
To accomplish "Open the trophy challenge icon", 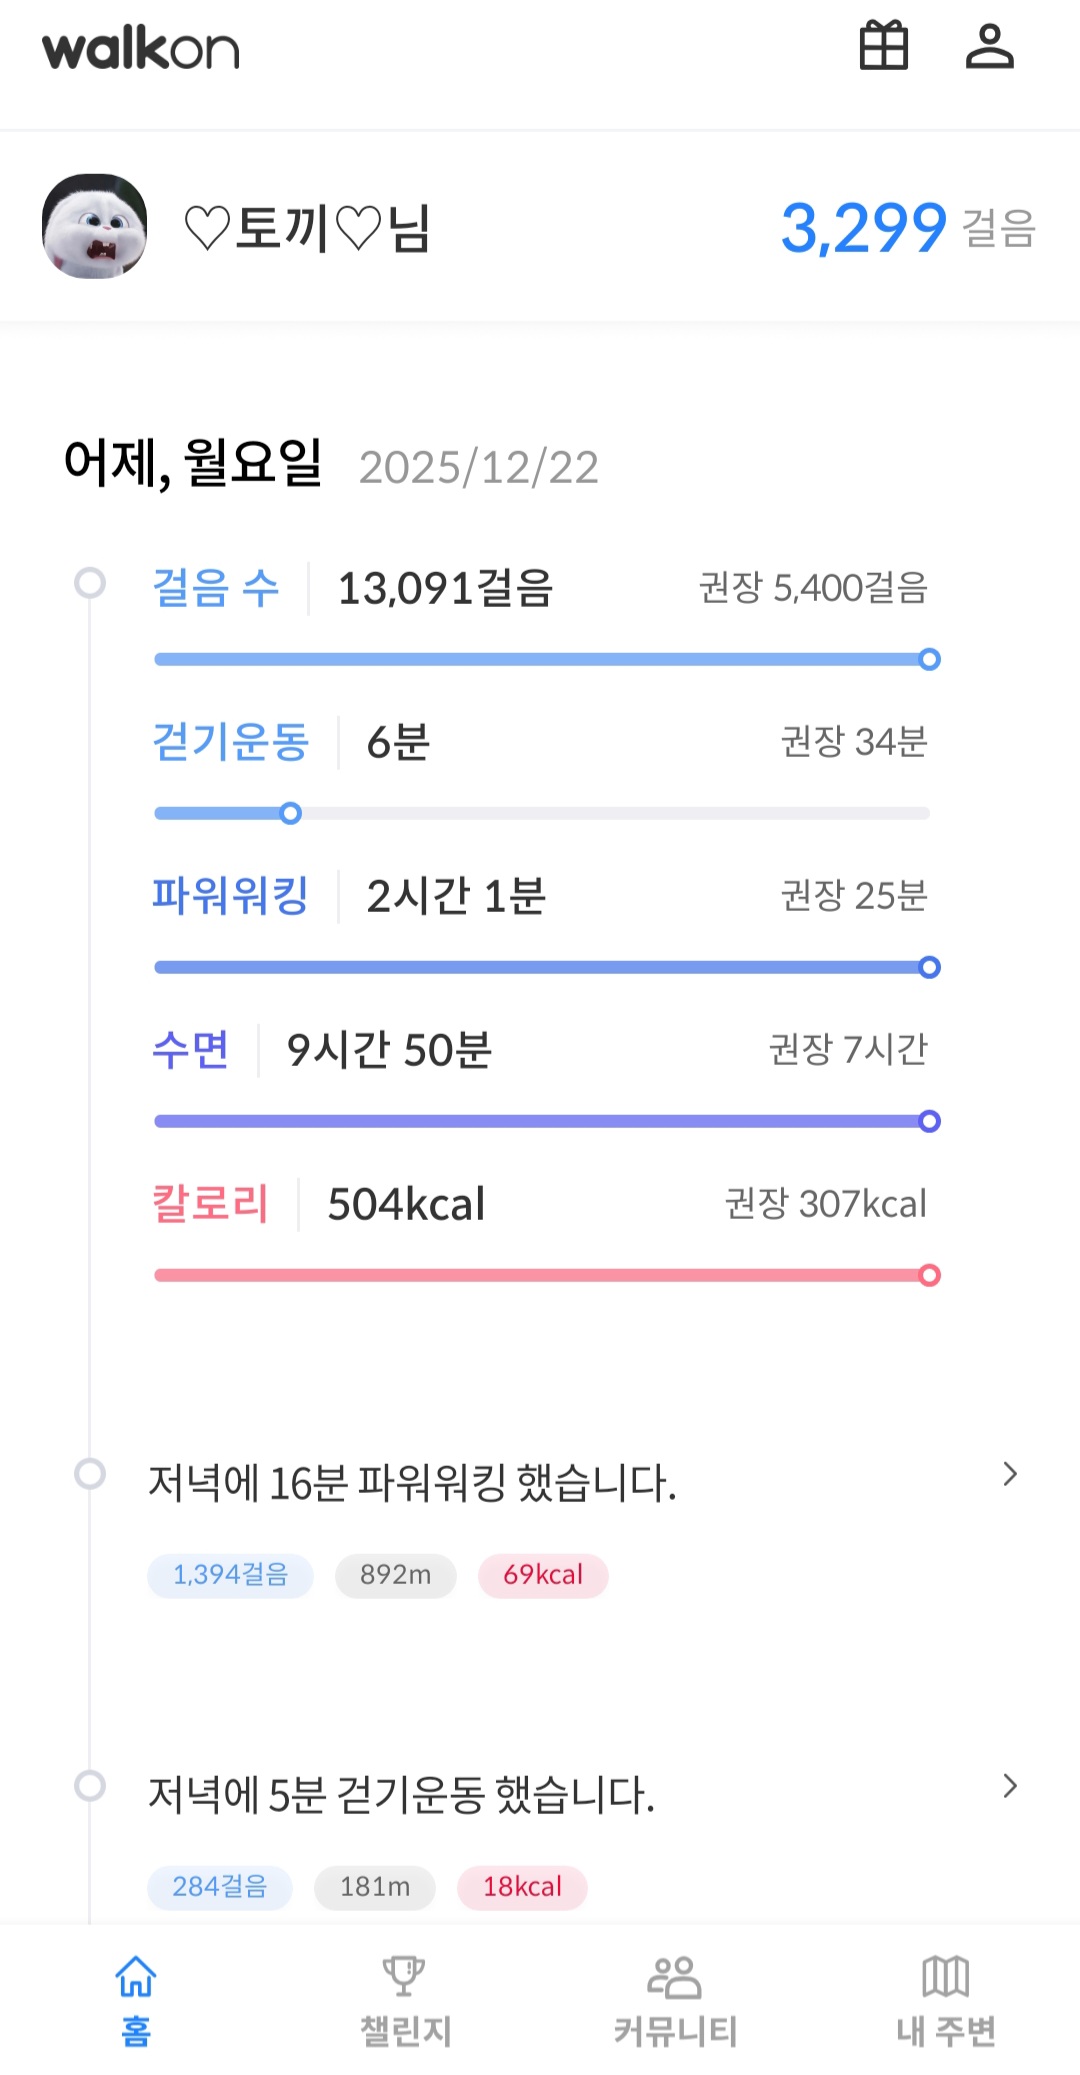I will pyautogui.click(x=404, y=1976).
